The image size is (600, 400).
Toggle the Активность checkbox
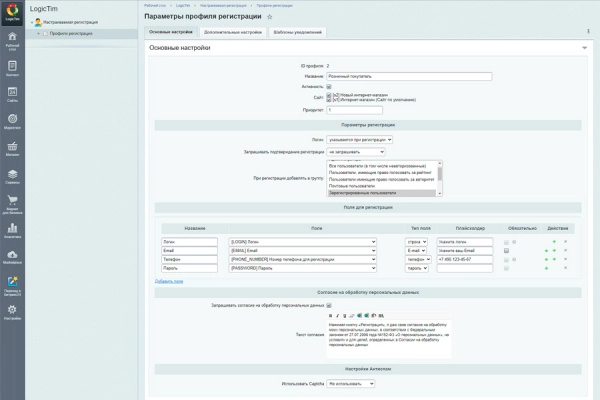click(329, 87)
